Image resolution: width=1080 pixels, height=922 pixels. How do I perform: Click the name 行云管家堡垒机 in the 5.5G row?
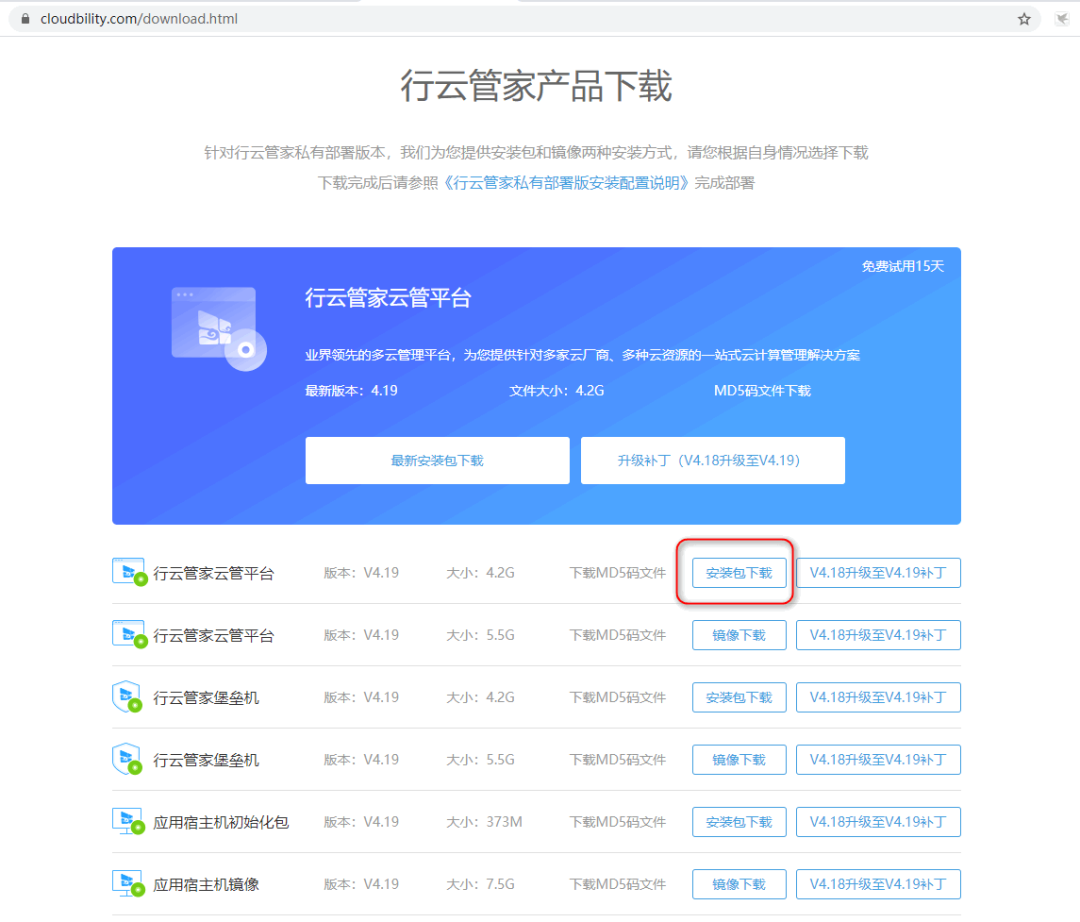coord(206,760)
